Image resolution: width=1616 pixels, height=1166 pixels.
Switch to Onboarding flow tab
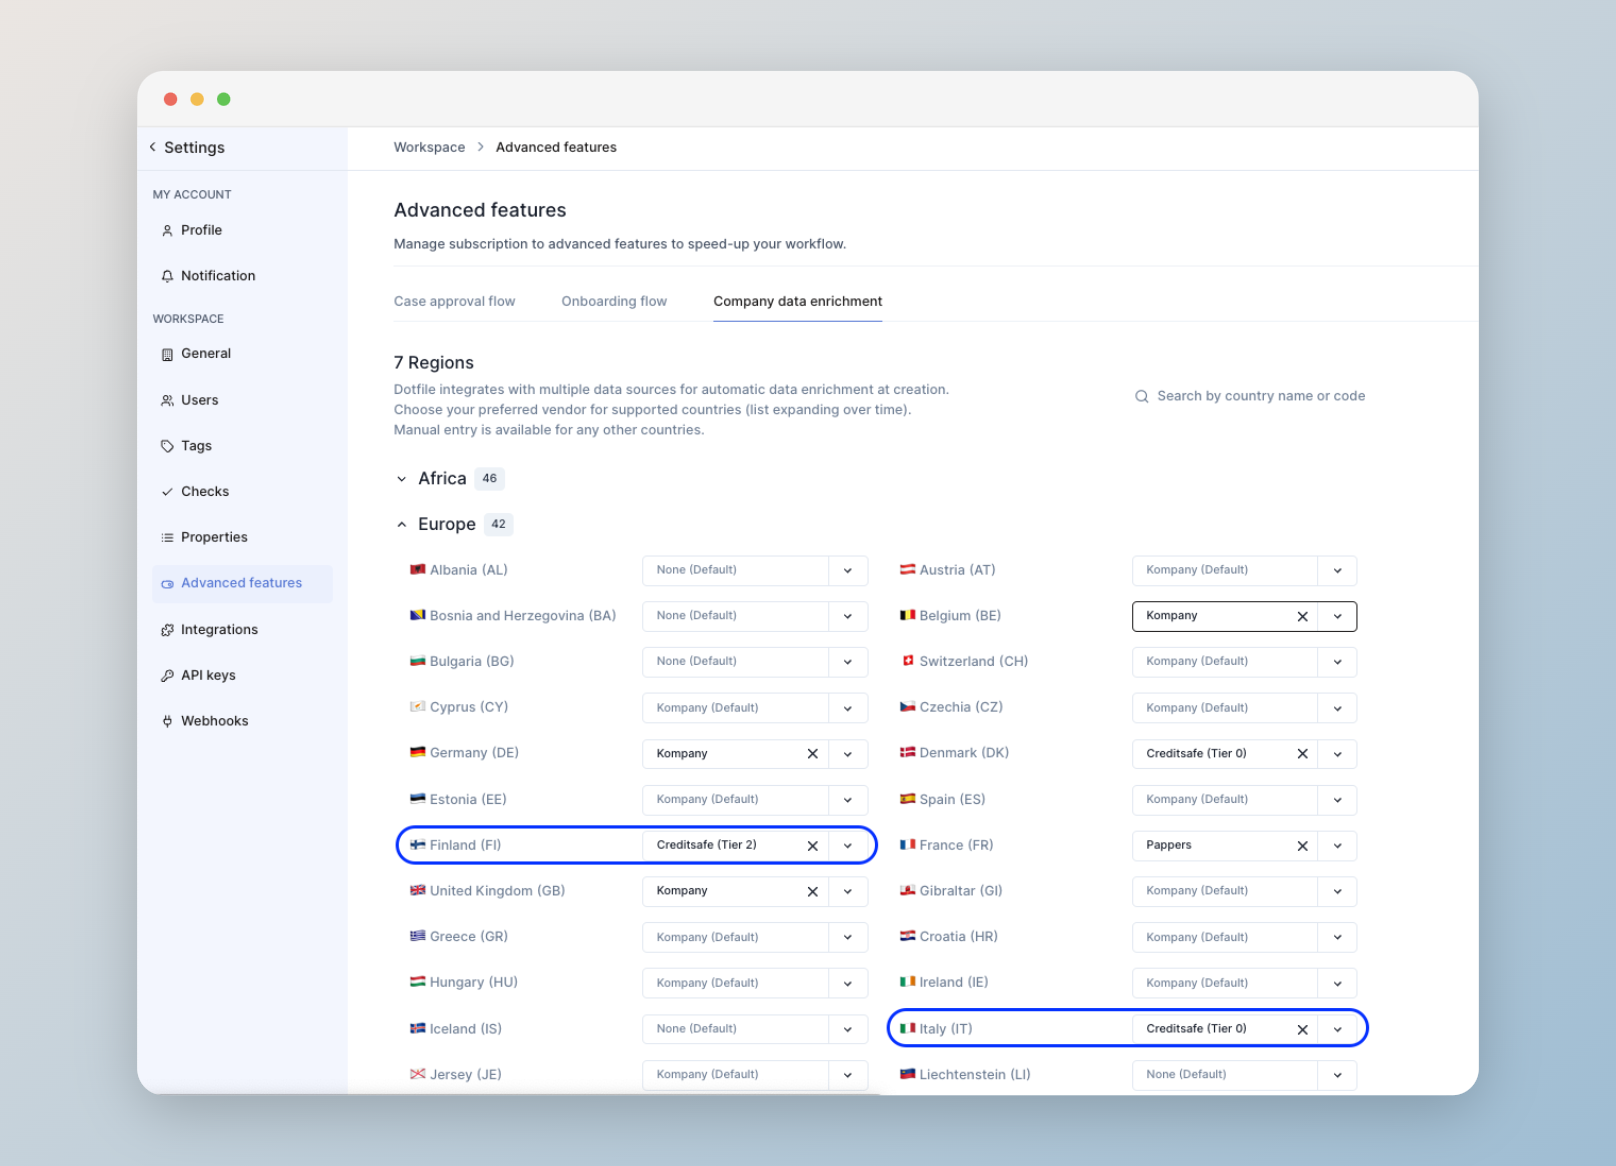click(x=614, y=301)
